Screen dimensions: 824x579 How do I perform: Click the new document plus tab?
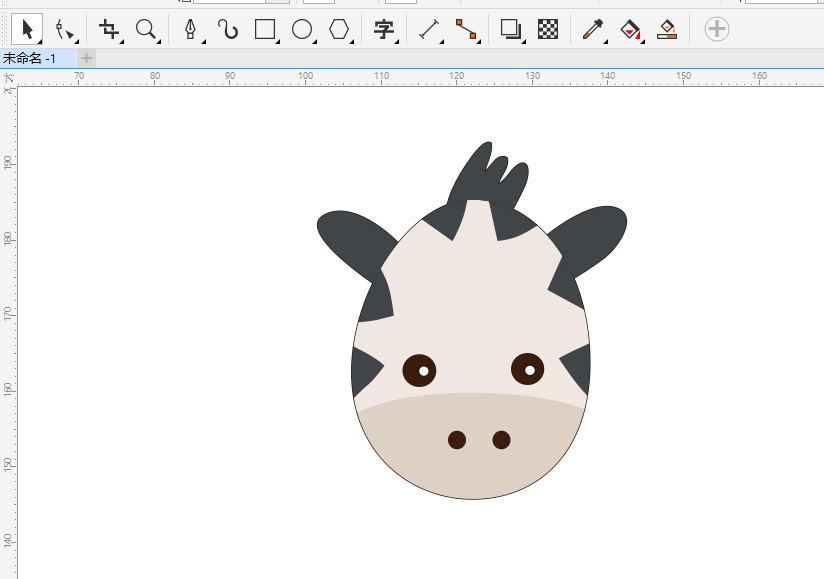(87, 58)
